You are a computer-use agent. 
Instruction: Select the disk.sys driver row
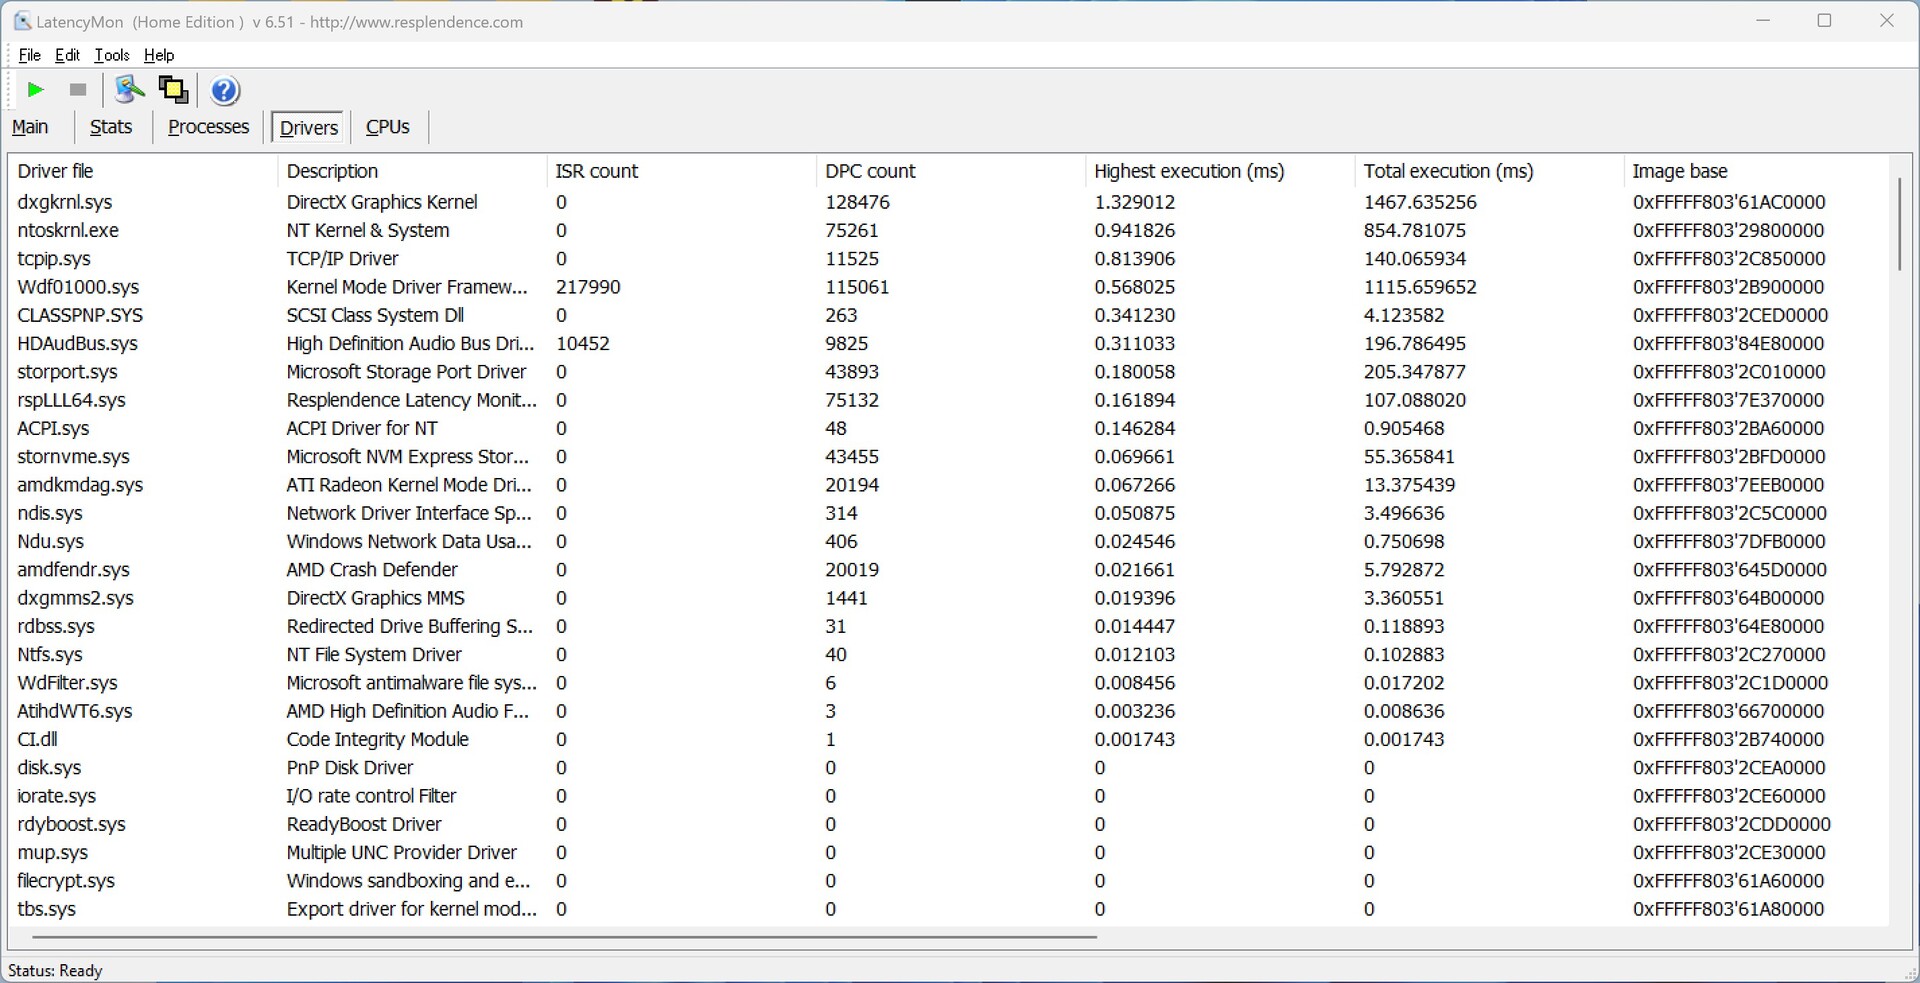(948, 768)
